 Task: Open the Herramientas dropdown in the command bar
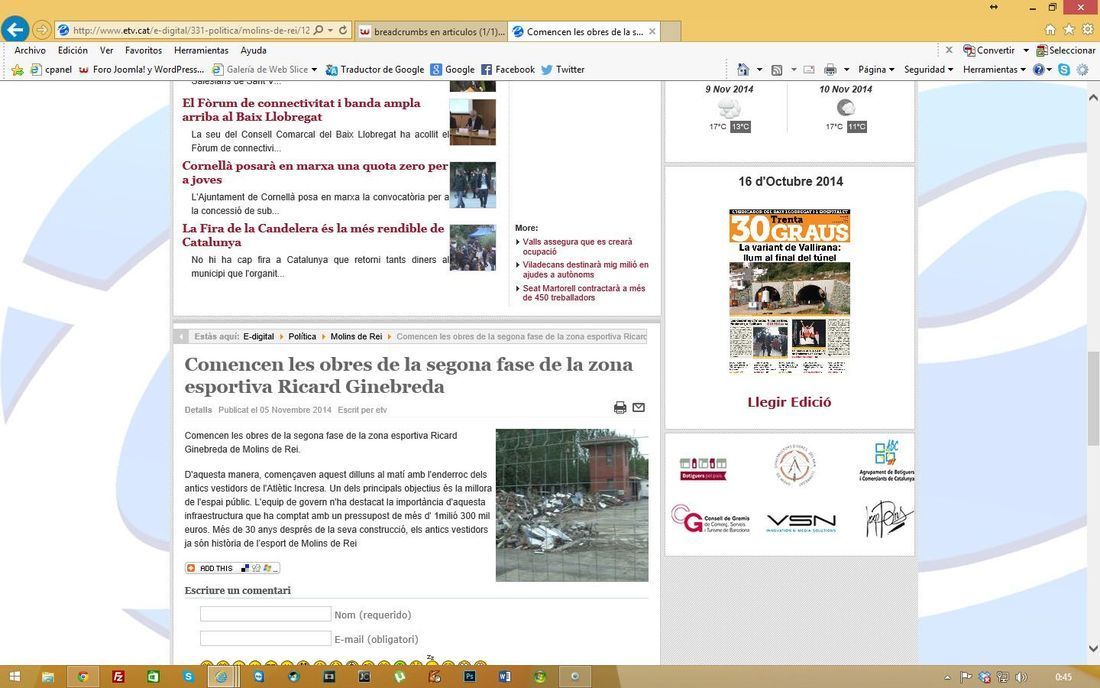[x=994, y=69]
